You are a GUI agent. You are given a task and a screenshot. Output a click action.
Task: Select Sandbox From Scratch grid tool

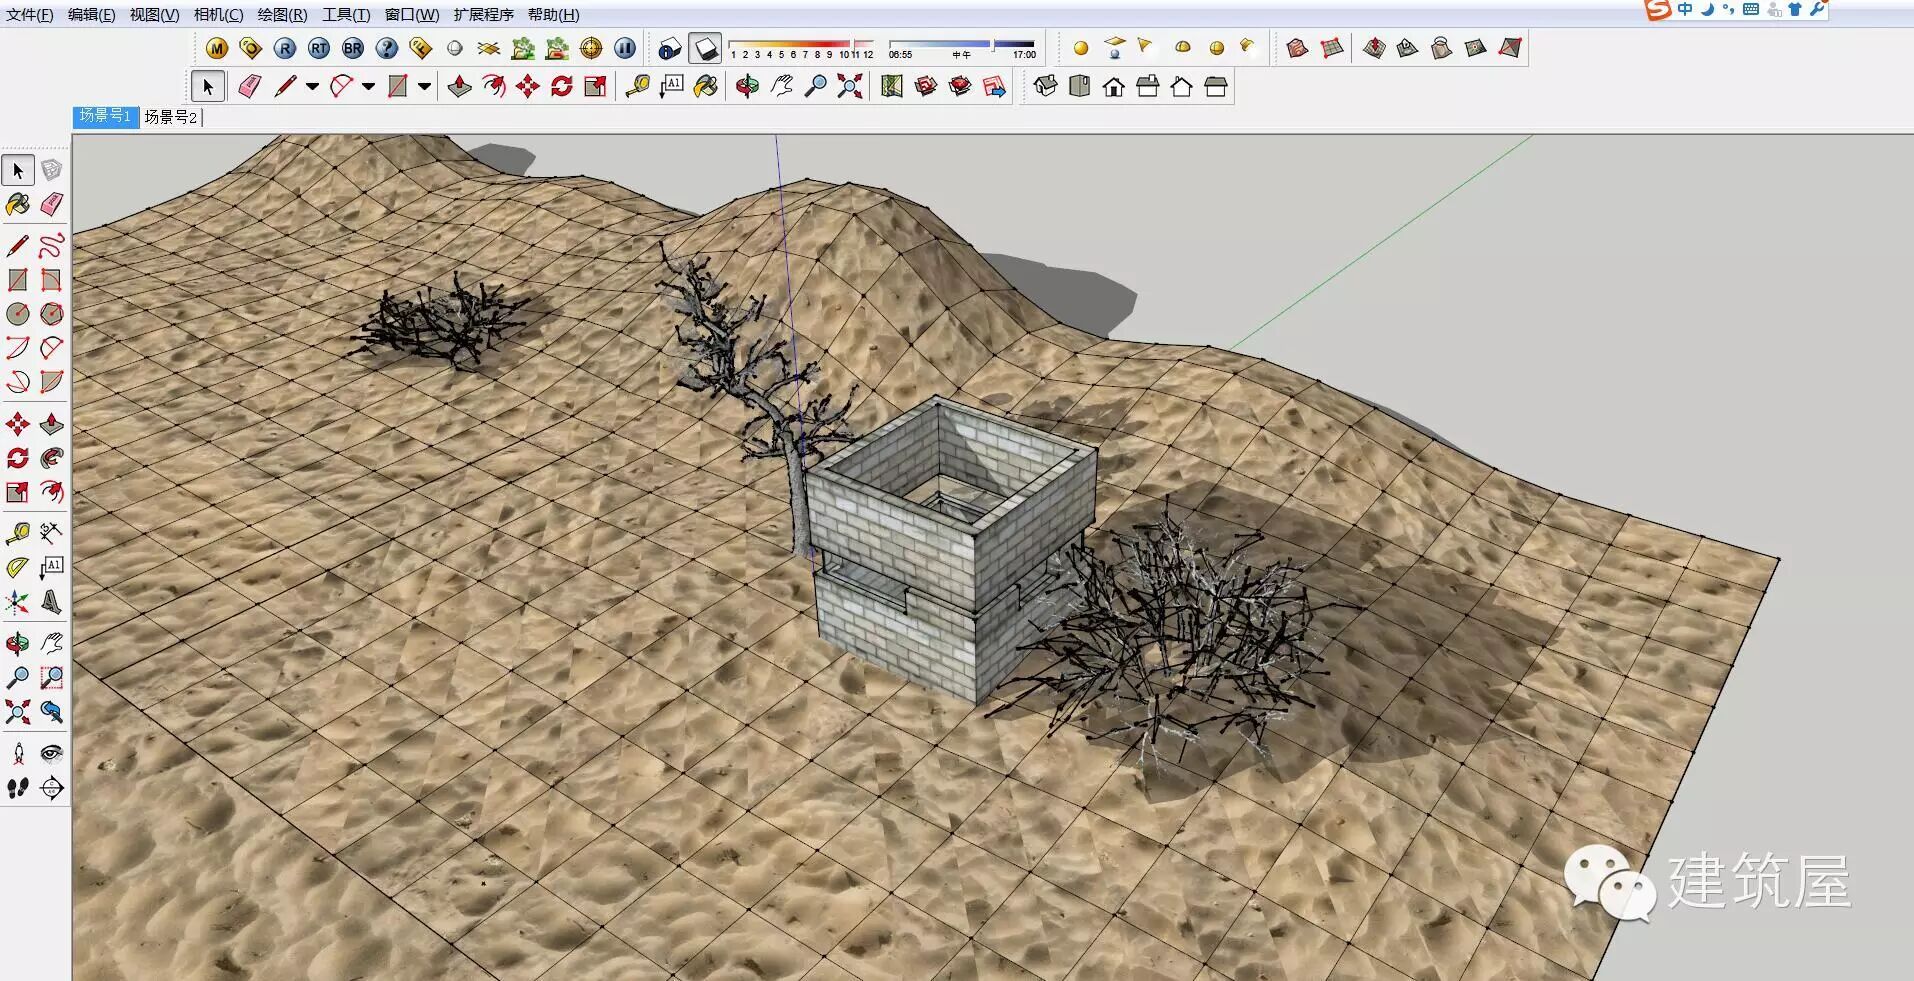tap(1332, 48)
